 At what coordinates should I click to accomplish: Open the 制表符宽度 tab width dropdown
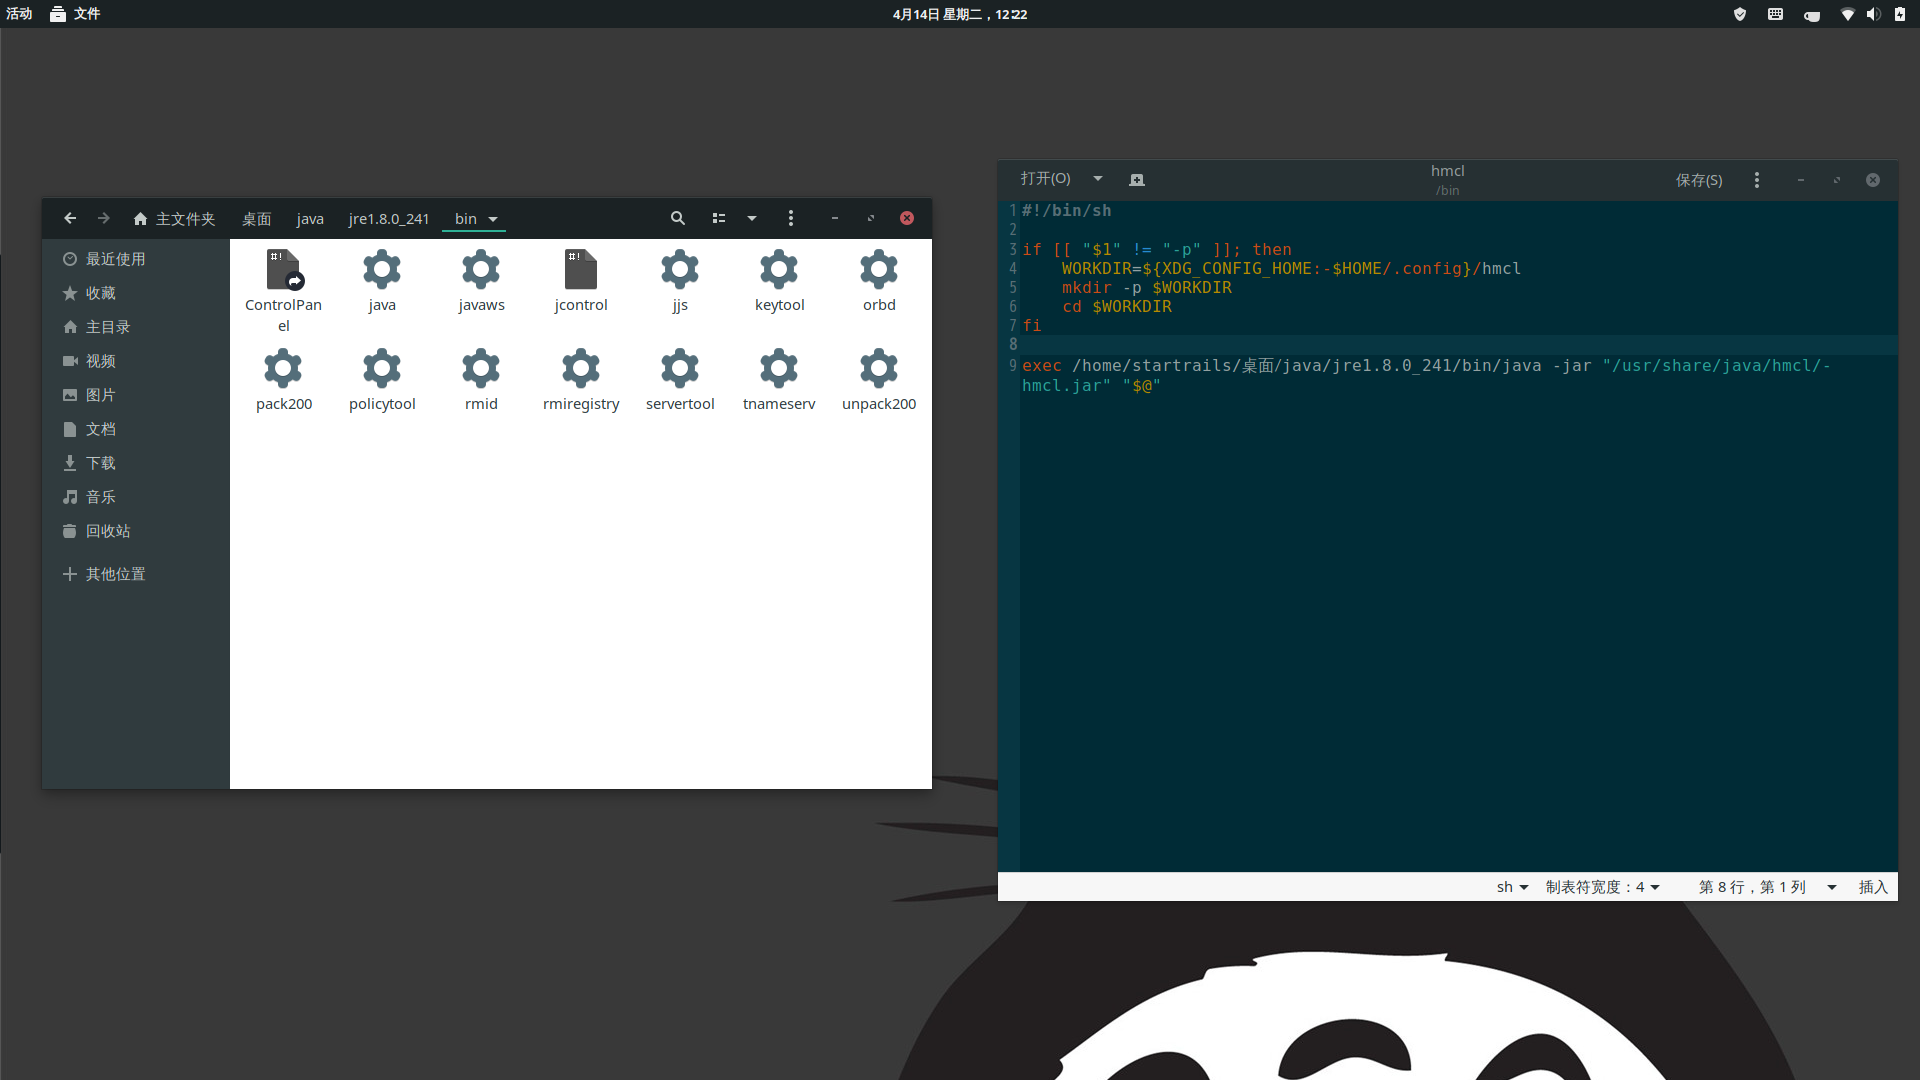coord(1602,887)
